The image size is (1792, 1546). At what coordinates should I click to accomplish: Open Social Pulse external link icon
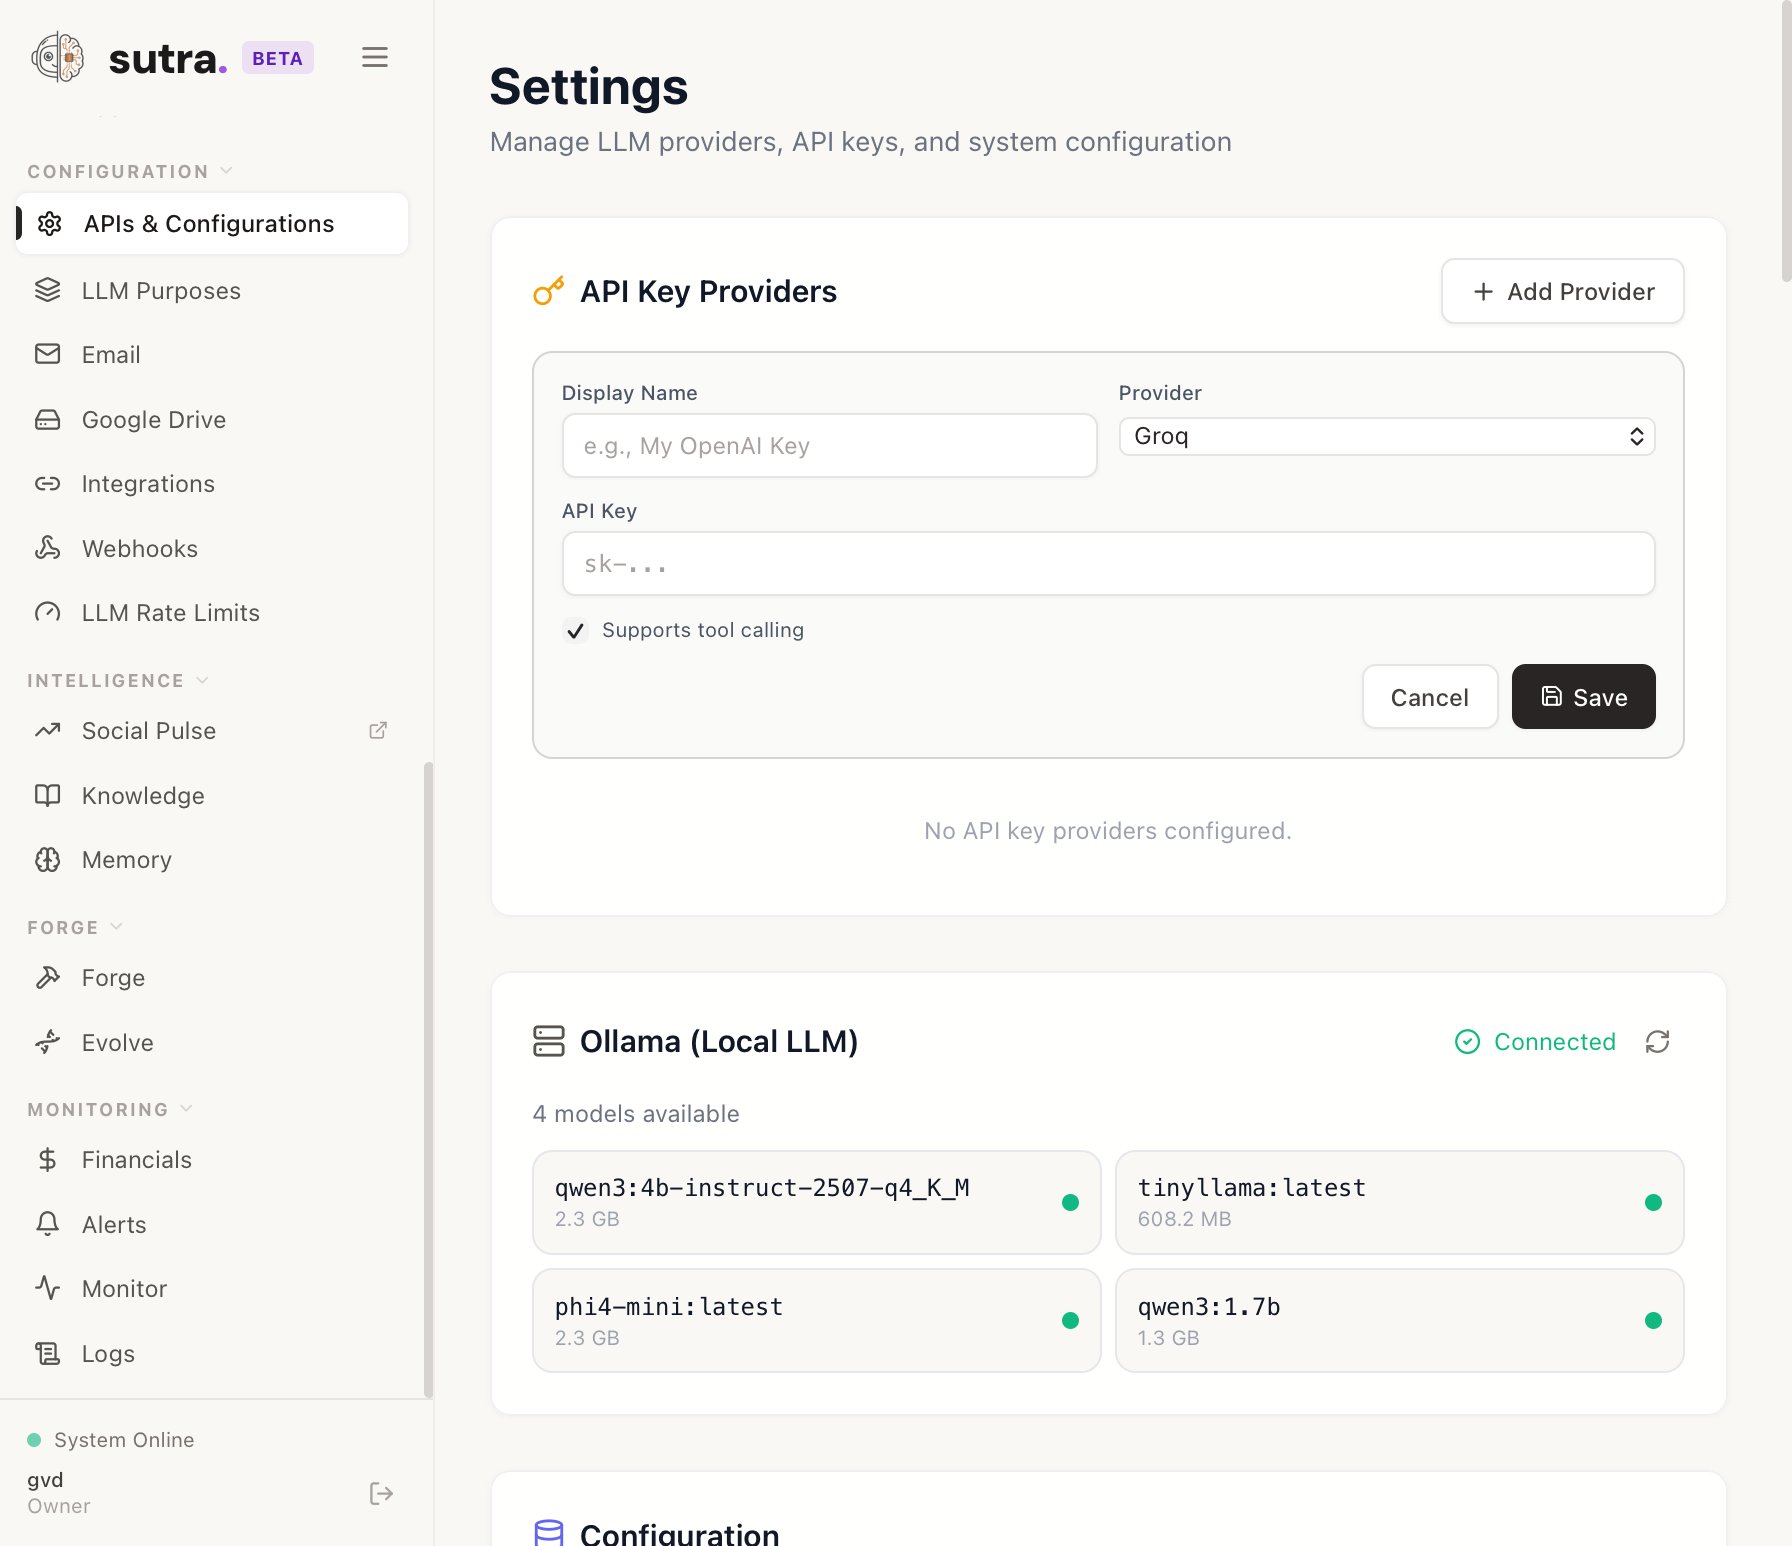[378, 731]
